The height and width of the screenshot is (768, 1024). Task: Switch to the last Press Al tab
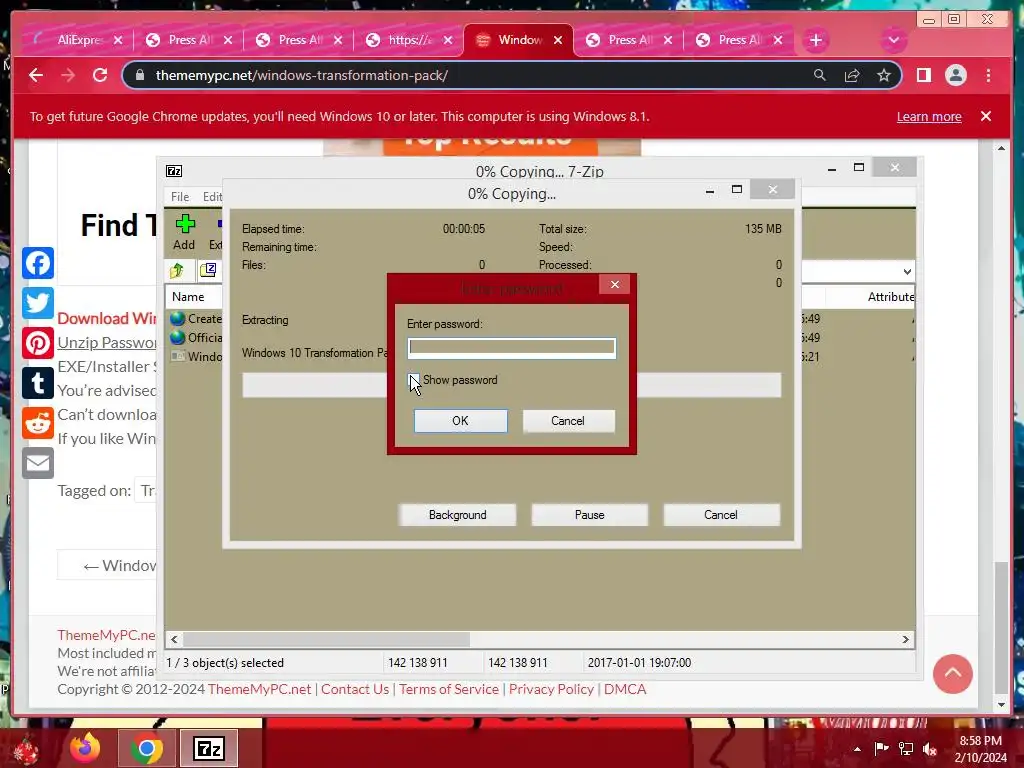tap(738, 40)
